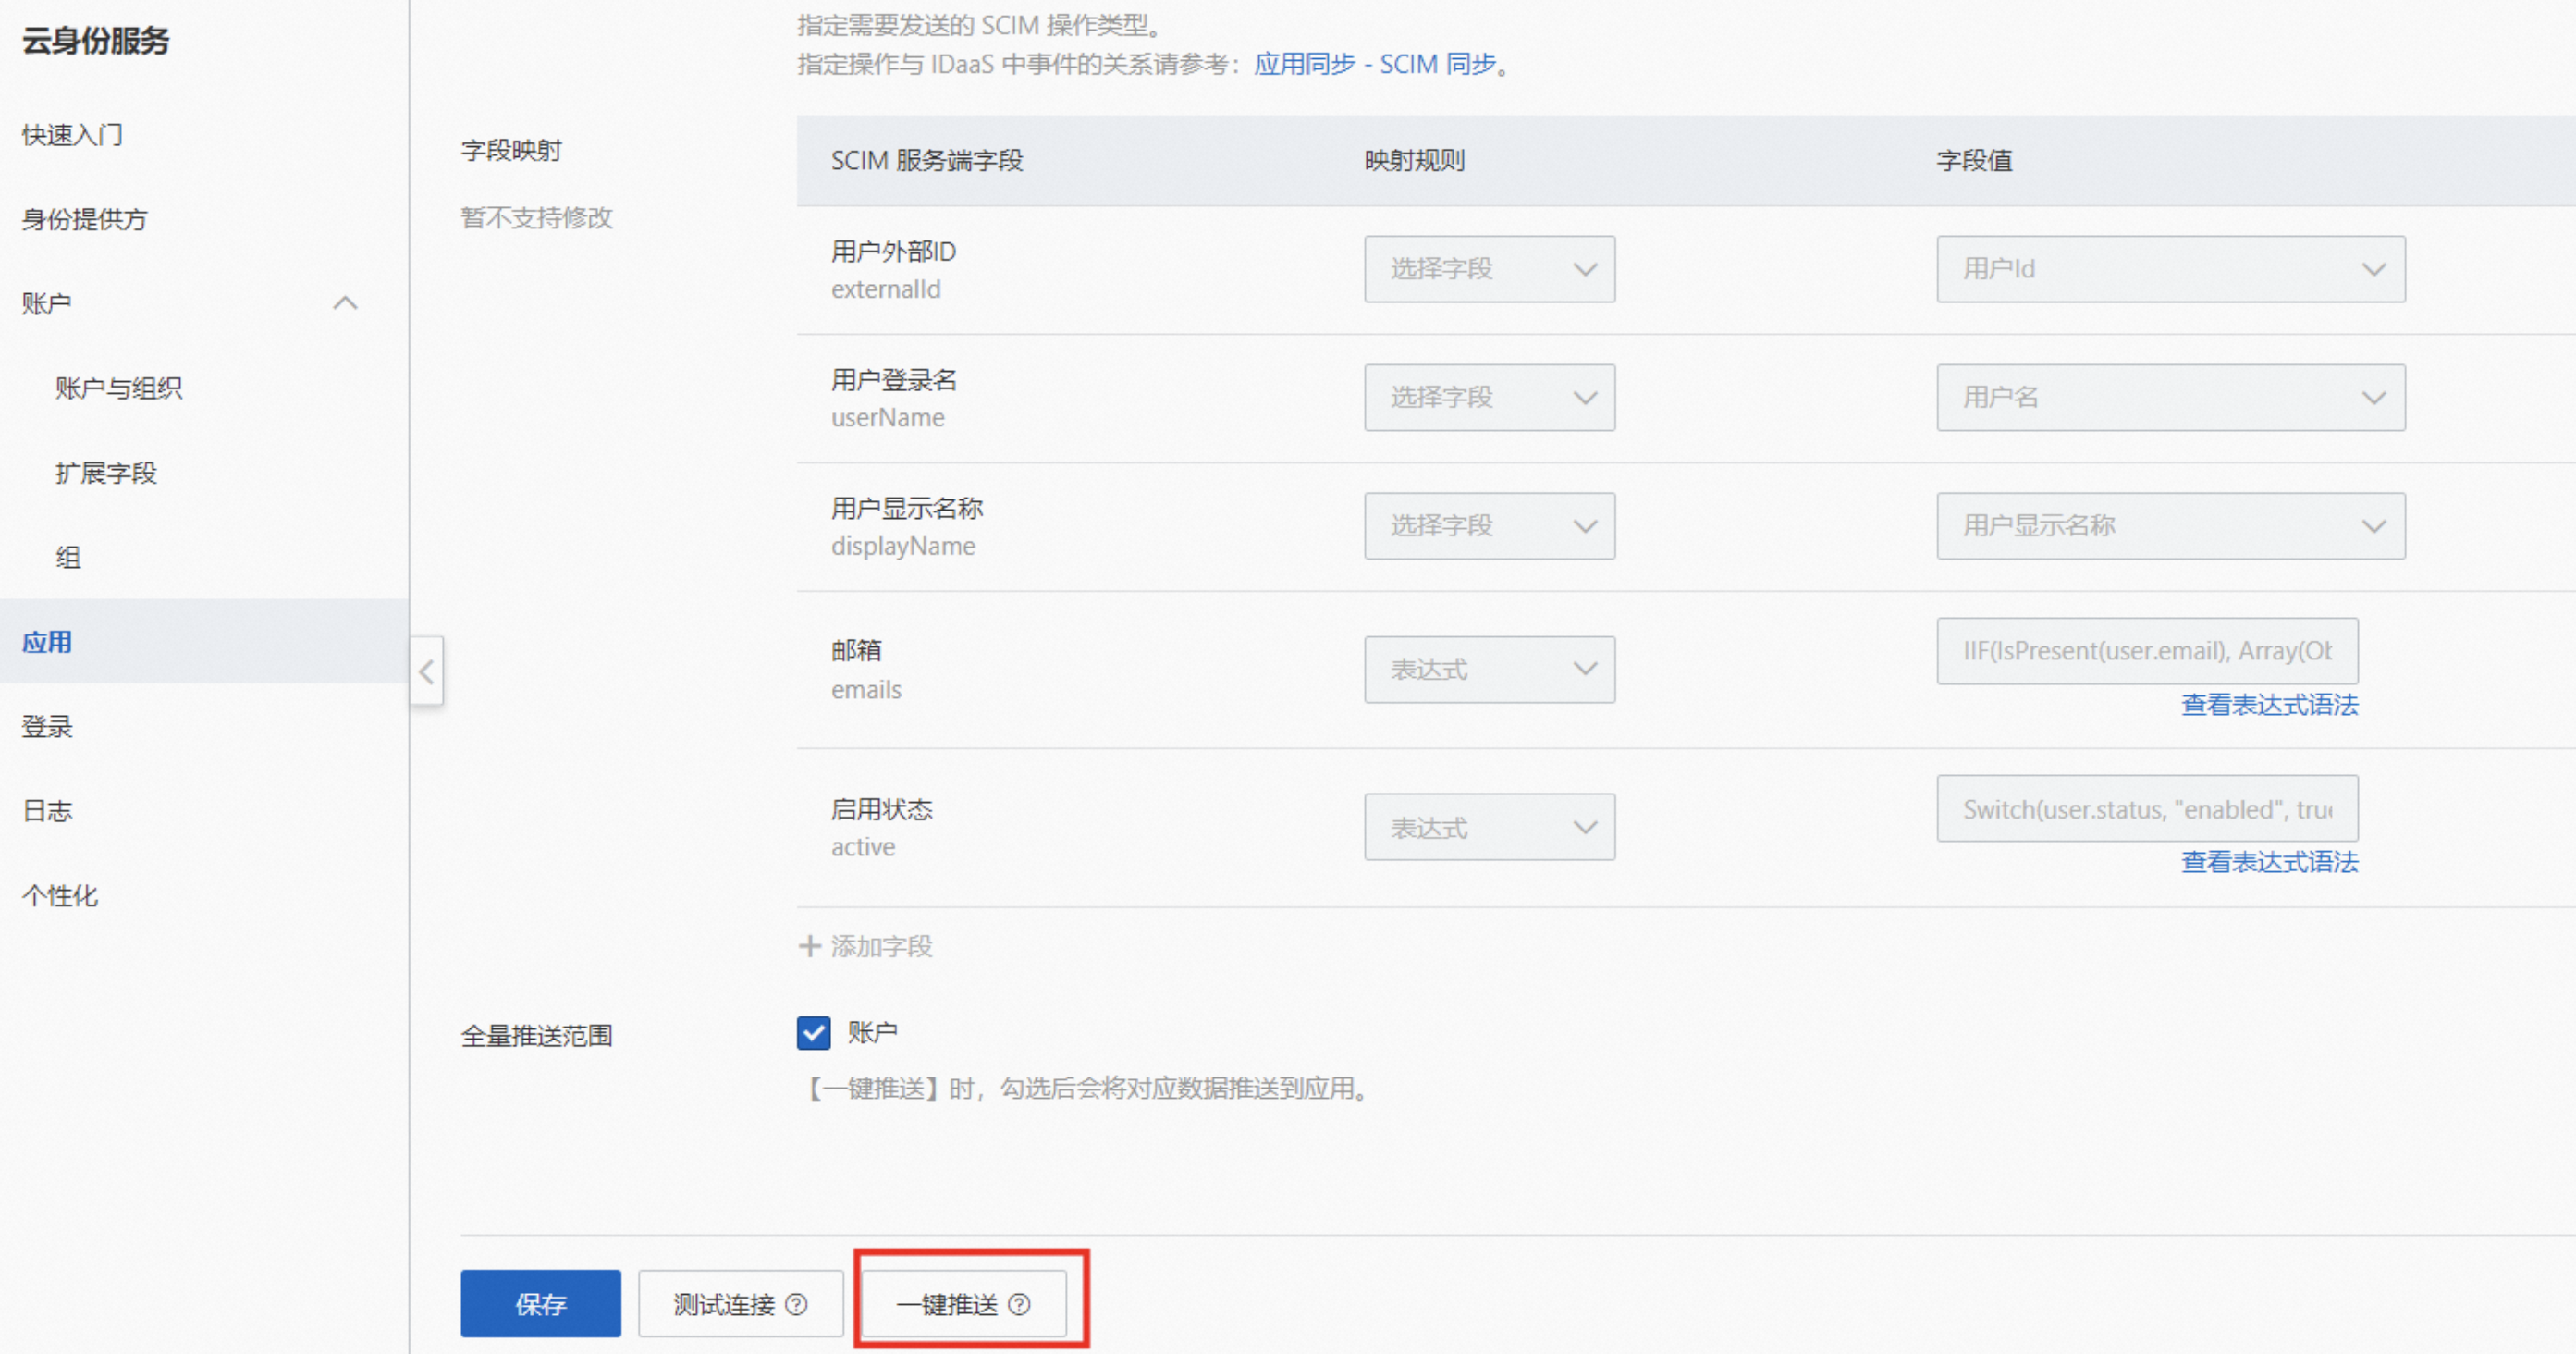Image resolution: width=2576 pixels, height=1354 pixels.
Task: Collapse the sidebar with the arrow handle
Action: click(x=427, y=671)
